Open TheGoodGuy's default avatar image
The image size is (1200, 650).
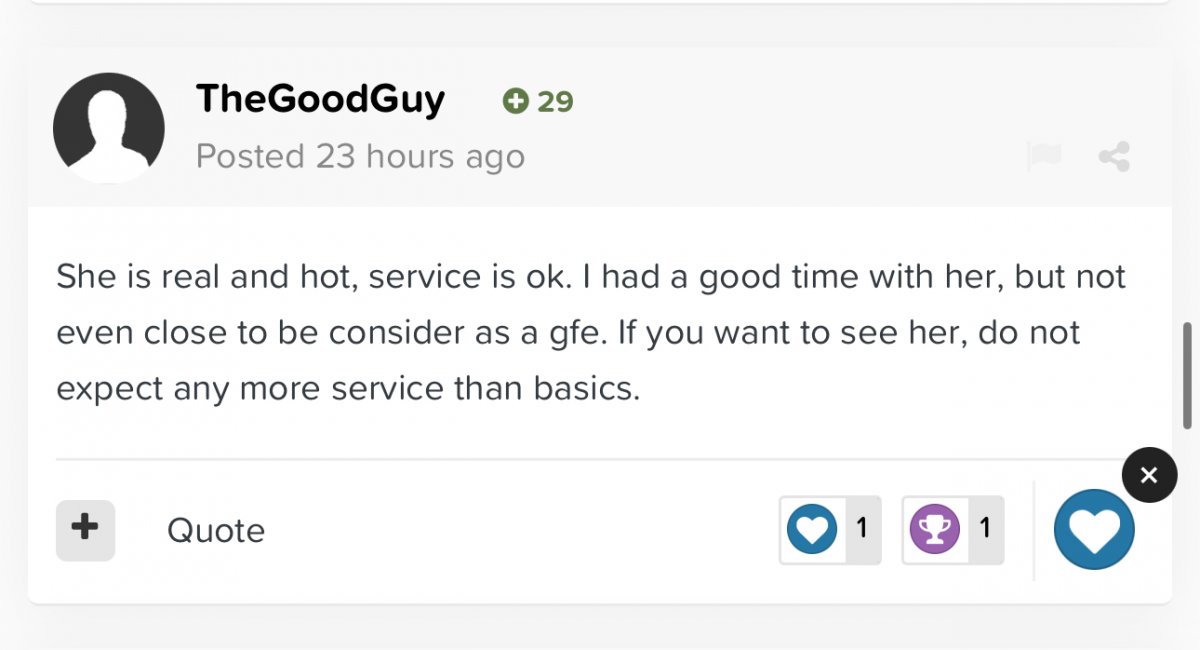(x=109, y=128)
